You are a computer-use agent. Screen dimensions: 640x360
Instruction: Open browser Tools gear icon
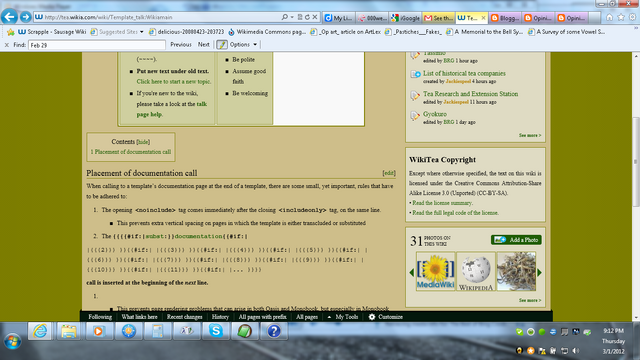[632, 17]
